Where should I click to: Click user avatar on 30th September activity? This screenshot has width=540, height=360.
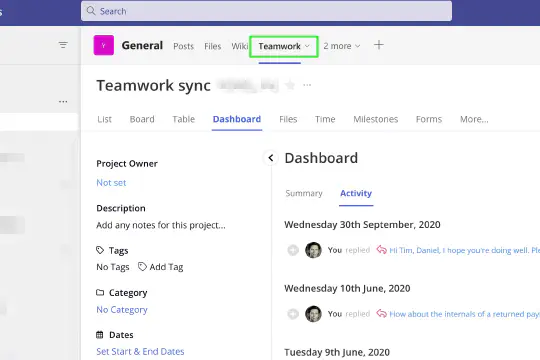(x=313, y=250)
